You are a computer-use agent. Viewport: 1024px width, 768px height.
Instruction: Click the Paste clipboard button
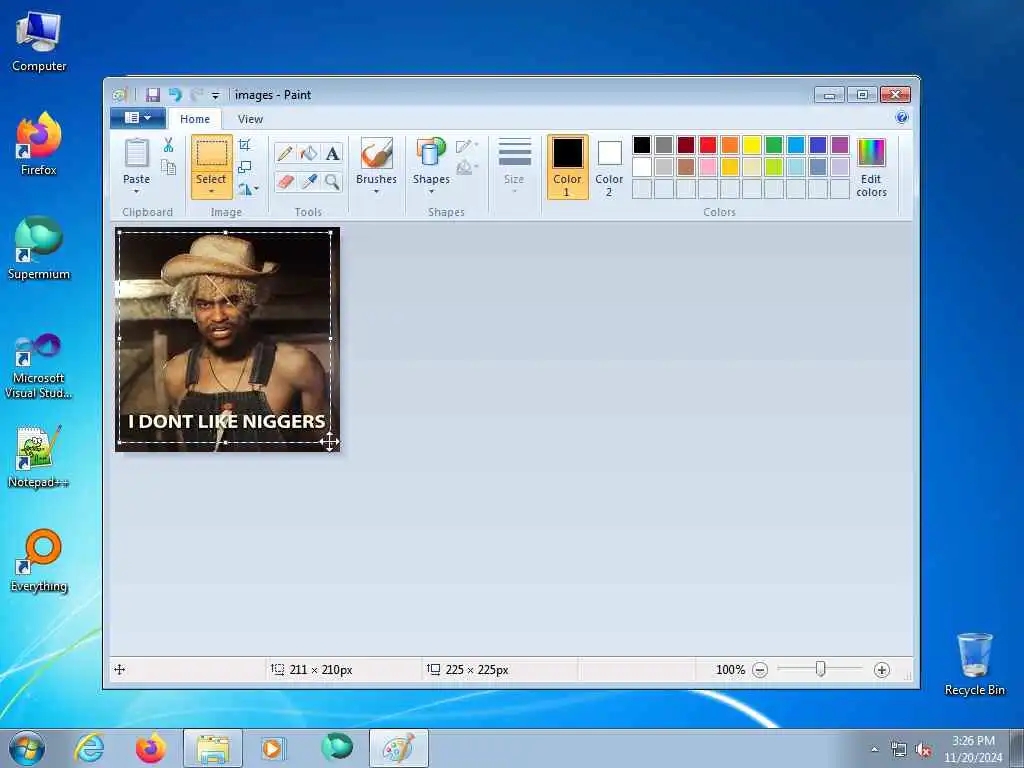136,153
